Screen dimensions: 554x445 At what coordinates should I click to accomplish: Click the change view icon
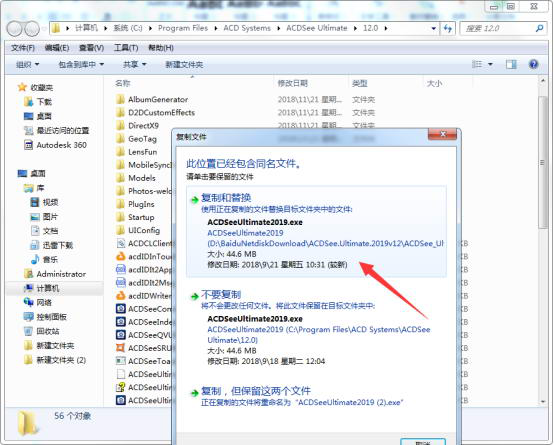tap(477, 64)
